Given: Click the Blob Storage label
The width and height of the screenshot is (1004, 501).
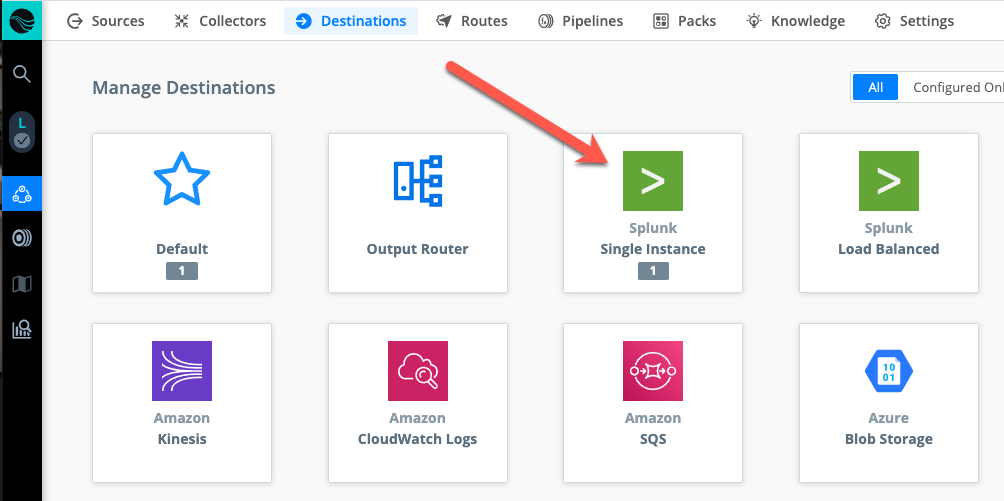Looking at the screenshot, I should pyautogui.click(x=889, y=439).
